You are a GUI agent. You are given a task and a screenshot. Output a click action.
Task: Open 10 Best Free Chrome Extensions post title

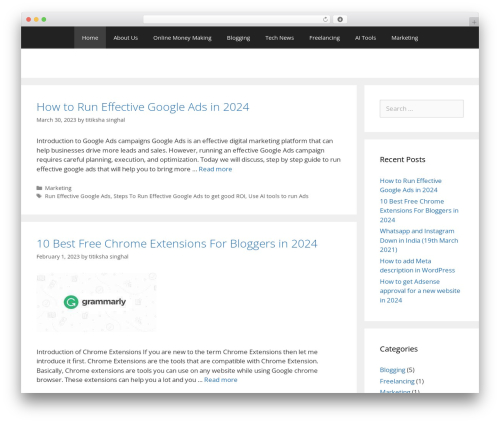click(177, 244)
